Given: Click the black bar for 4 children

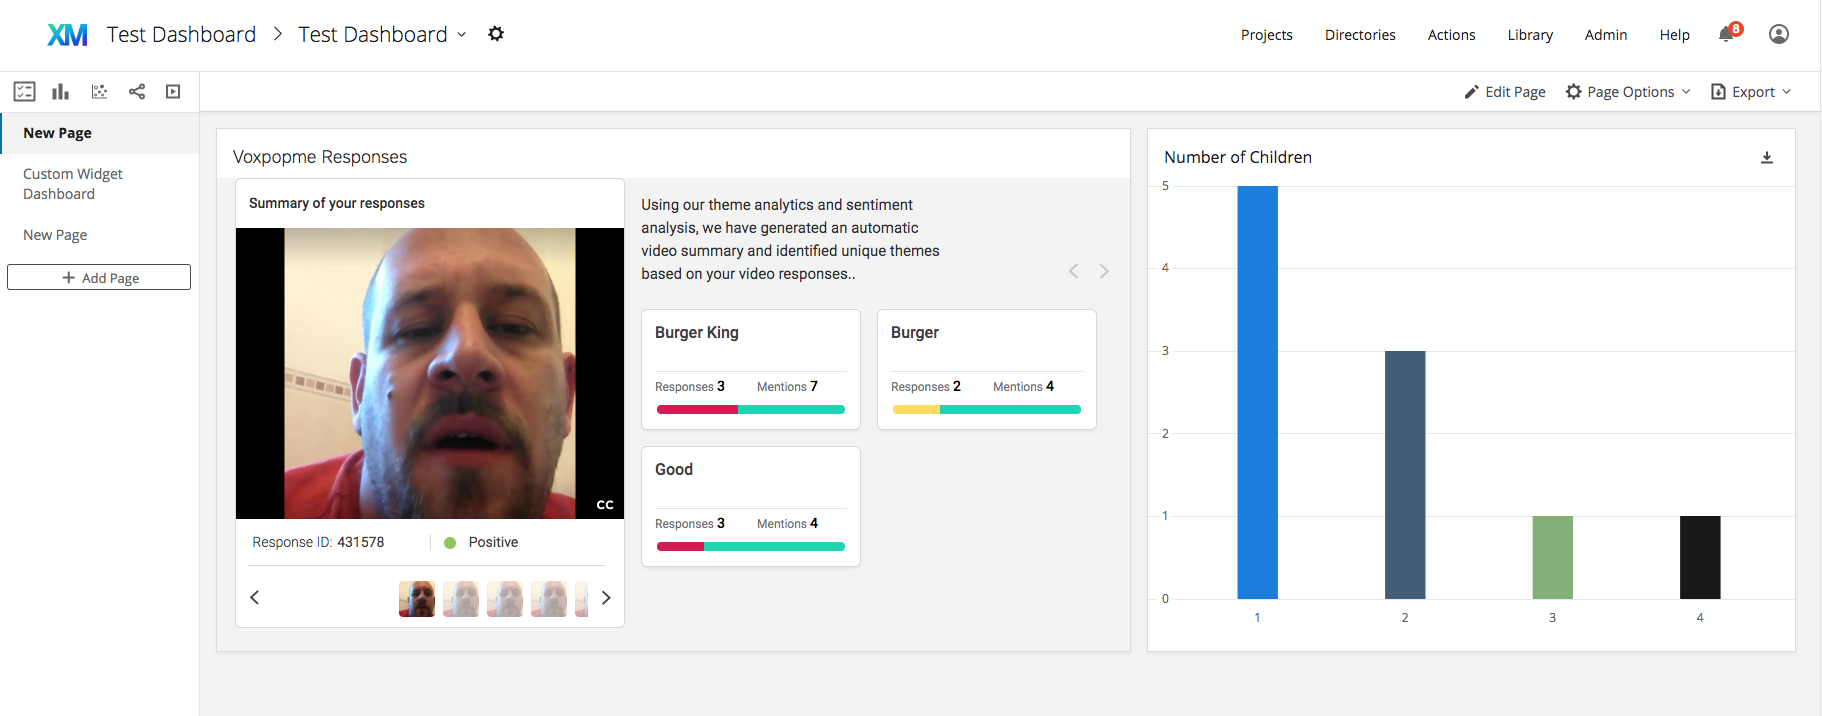Looking at the screenshot, I should coord(1700,557).
